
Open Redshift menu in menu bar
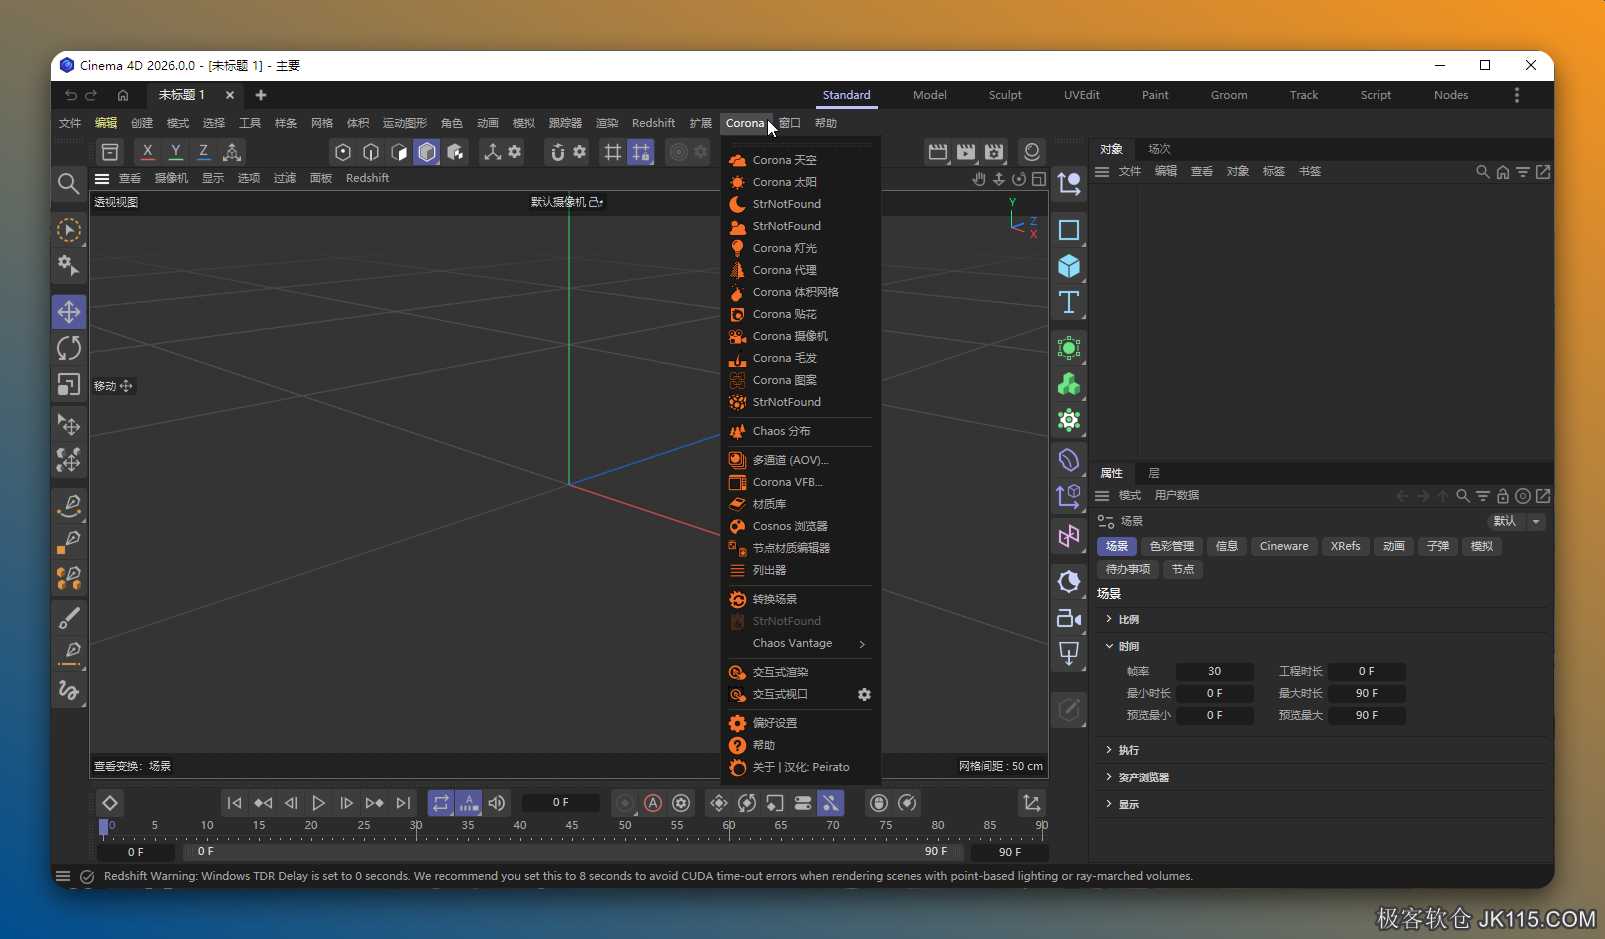click(653, 123)
